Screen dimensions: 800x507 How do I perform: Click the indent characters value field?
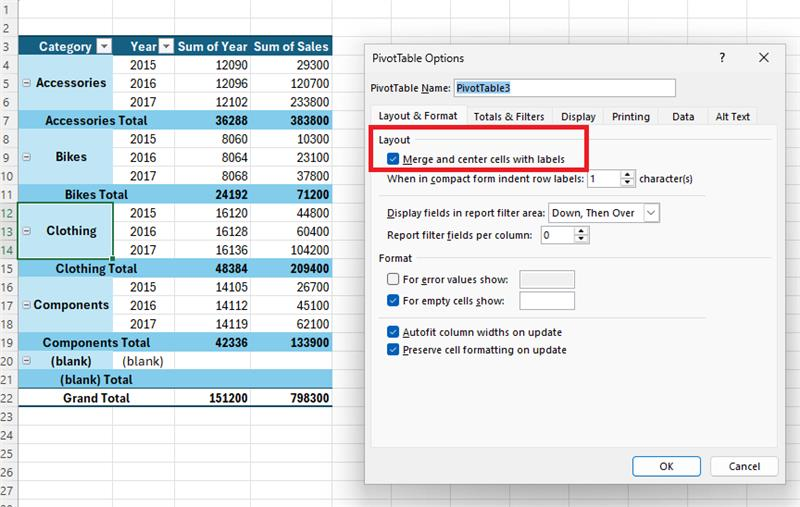pos(604,179)
